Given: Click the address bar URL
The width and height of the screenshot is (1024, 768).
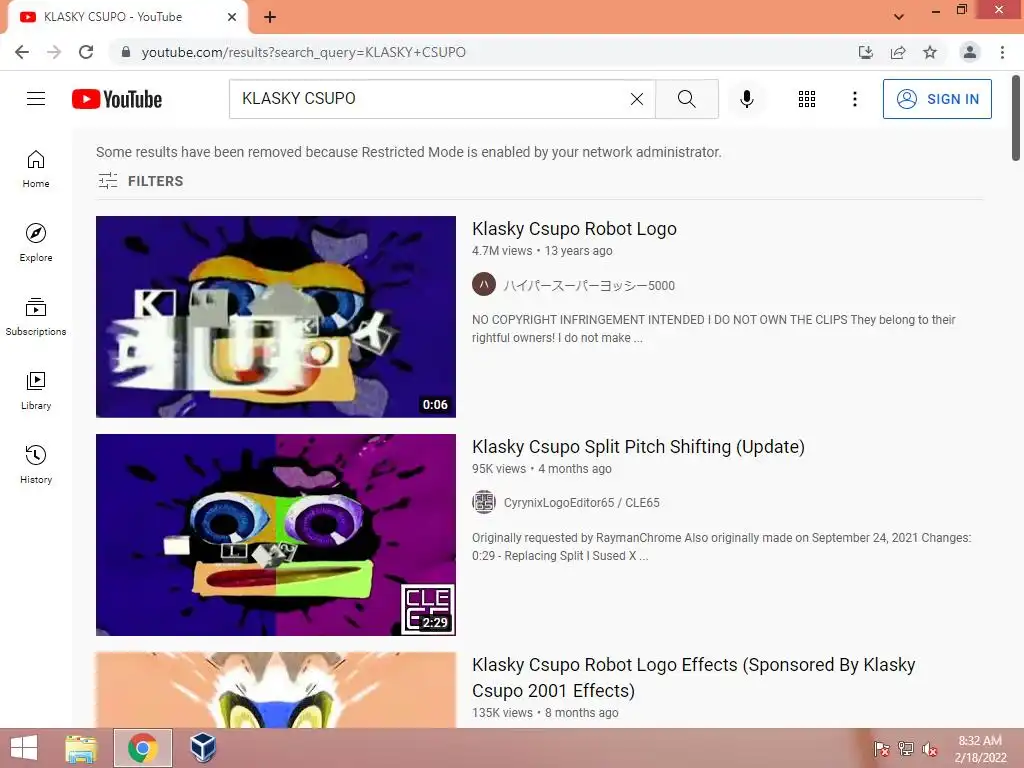Looking at the screenshot, I should 304,52.
